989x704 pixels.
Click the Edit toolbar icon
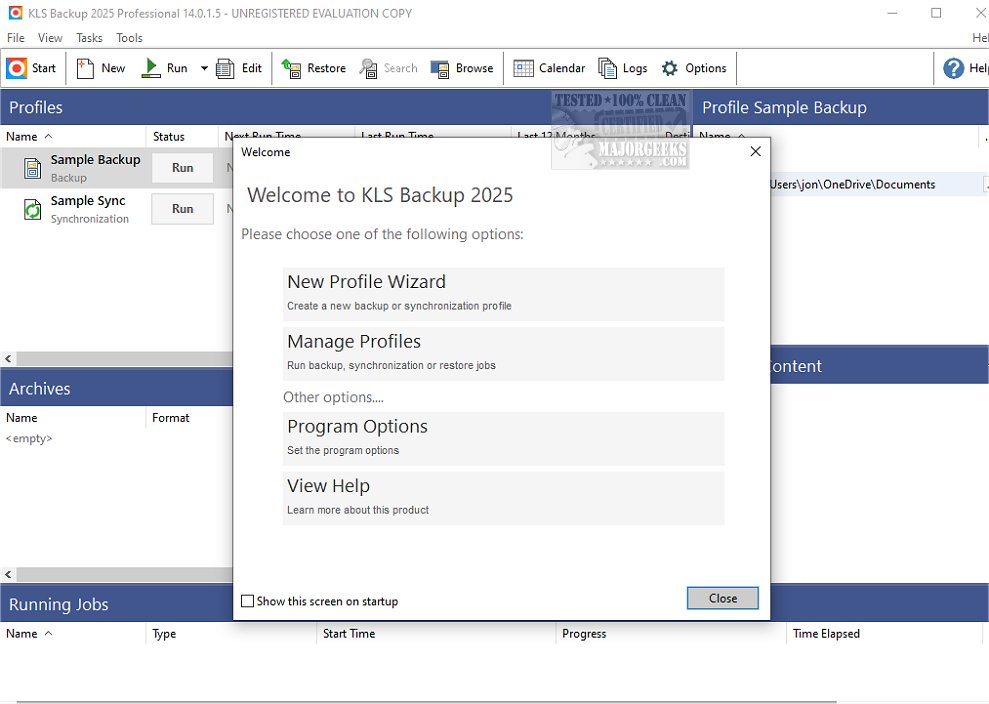click(x=225, y=68)
